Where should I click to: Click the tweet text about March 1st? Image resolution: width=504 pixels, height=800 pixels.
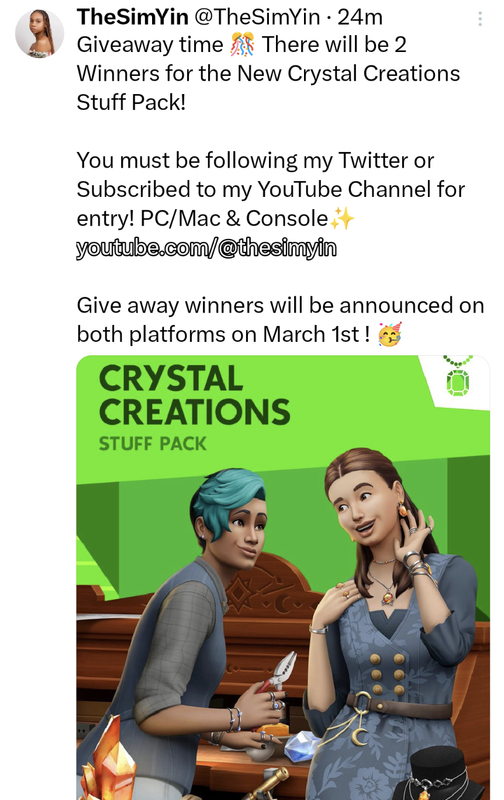click(x=280, y=320)
